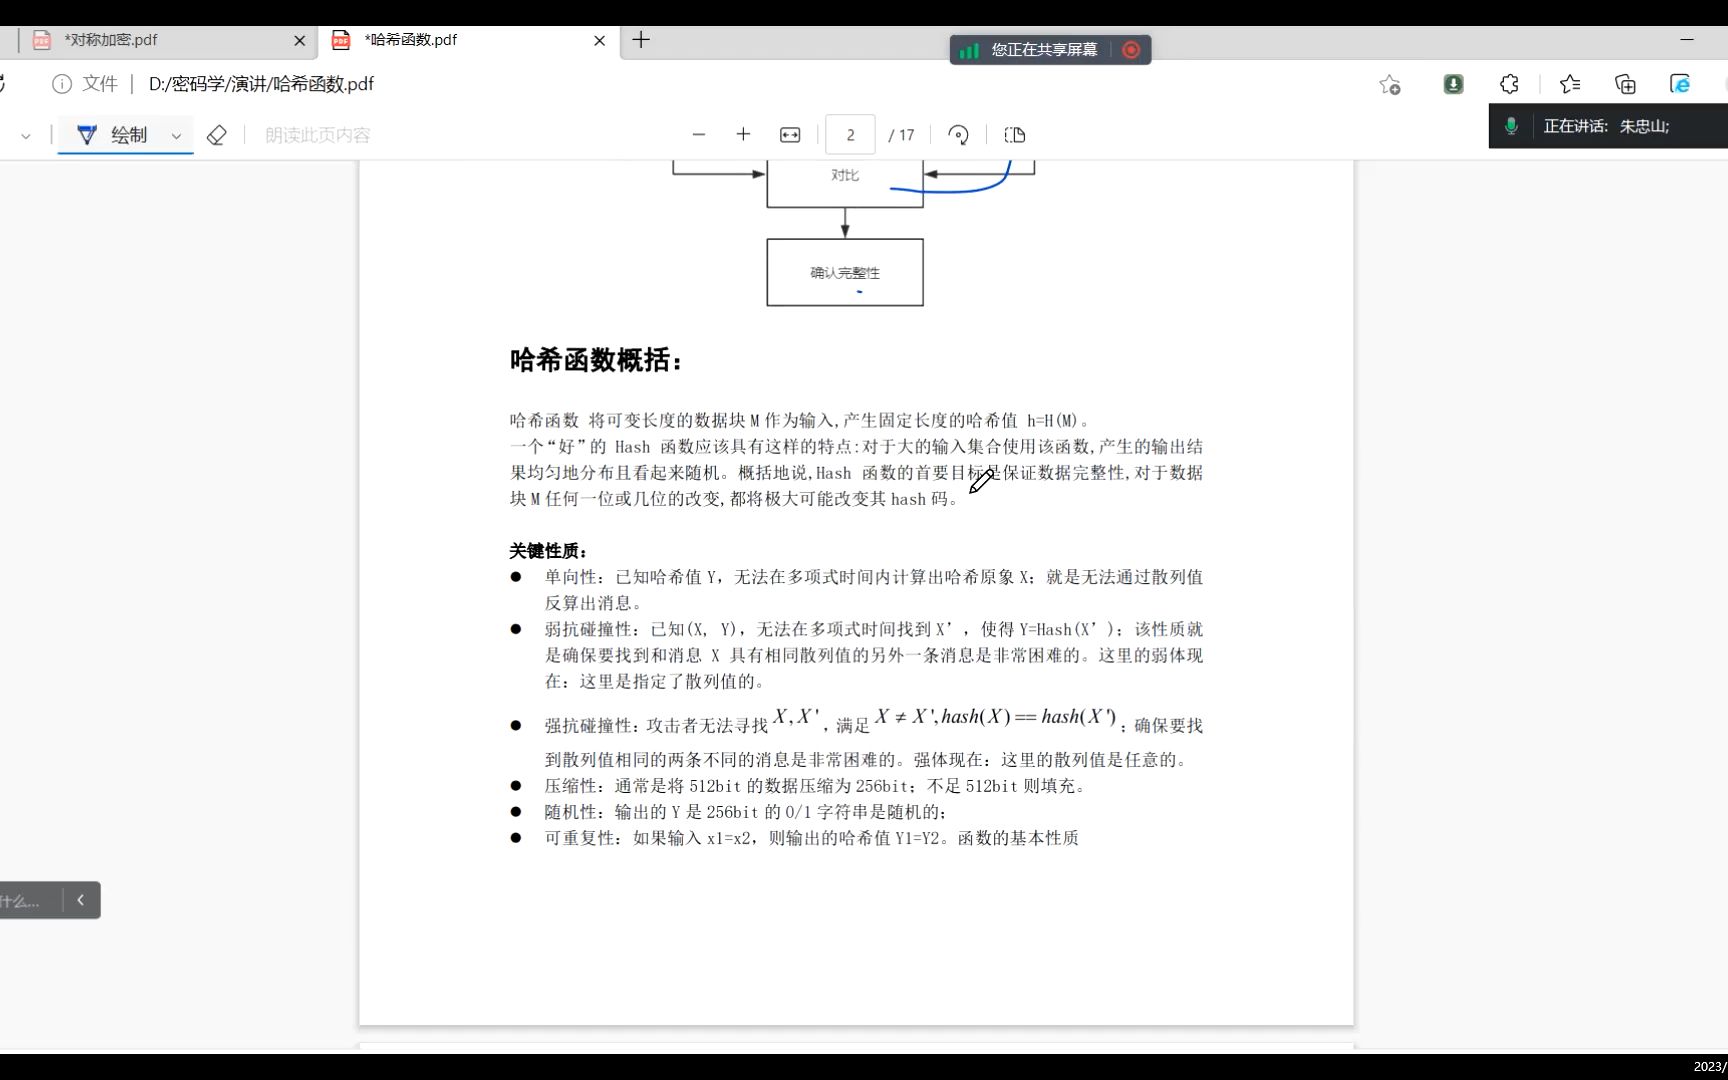The width and height of the screenshot is (1728, 1080).
Task: Click the 确认完整性 diagram box
Action: (x=845, y=272)
